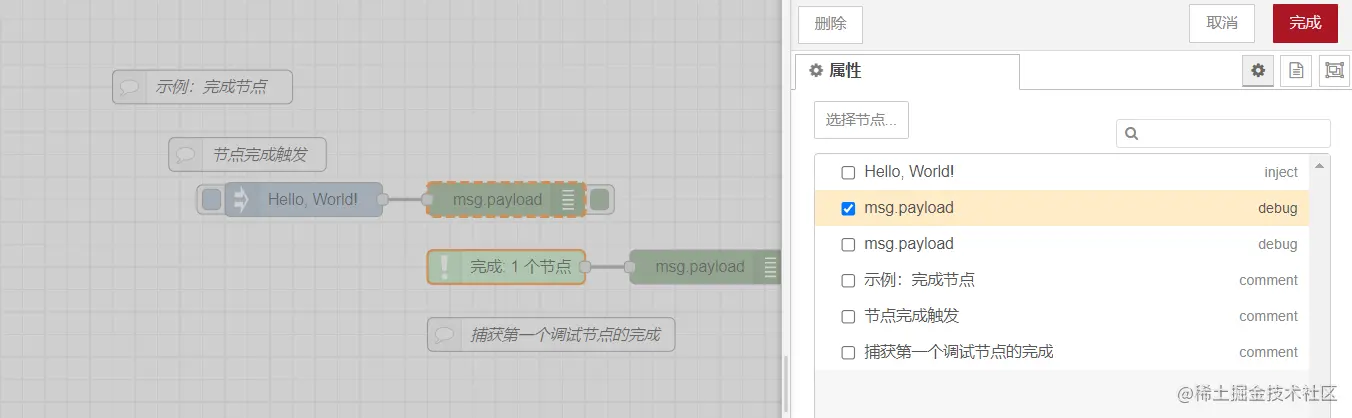The height and width of the screenshot is (418, 1352).
Task: Click the search magnifier icon
Action: pos(1131,134)
